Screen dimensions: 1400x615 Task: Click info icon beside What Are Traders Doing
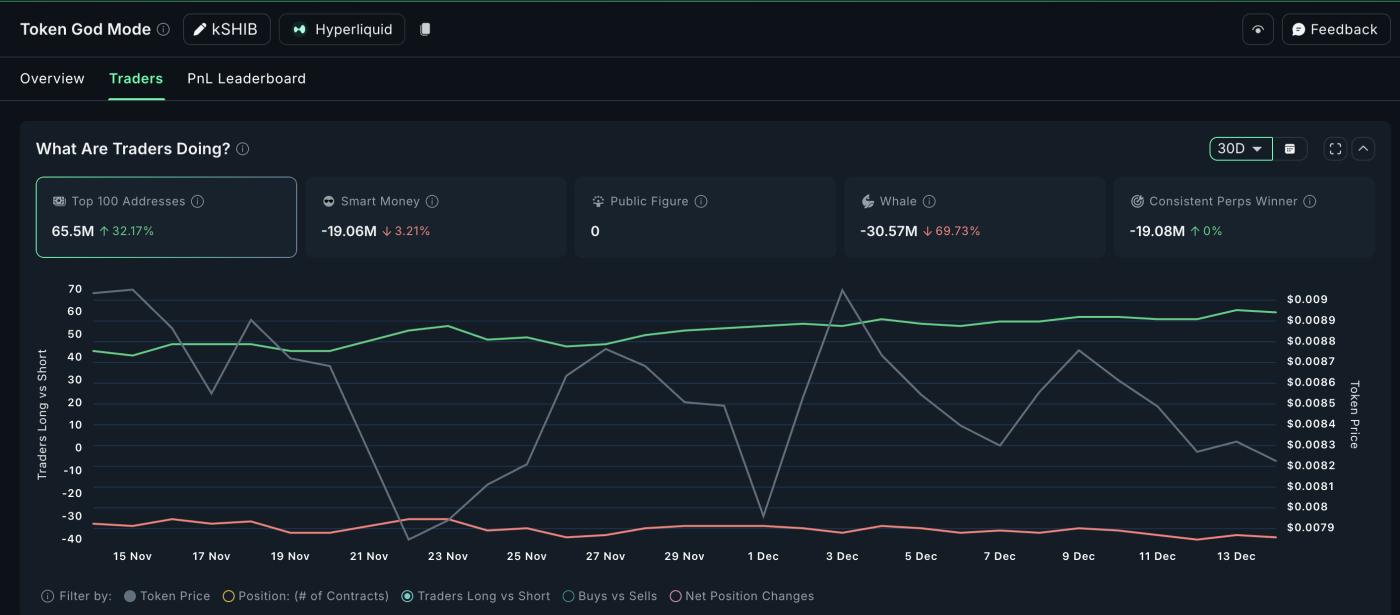243,149
